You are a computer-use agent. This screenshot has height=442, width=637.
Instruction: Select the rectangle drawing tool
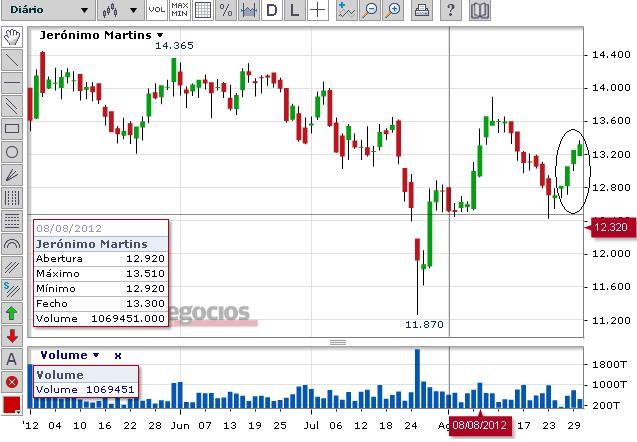tap(12, 129)
